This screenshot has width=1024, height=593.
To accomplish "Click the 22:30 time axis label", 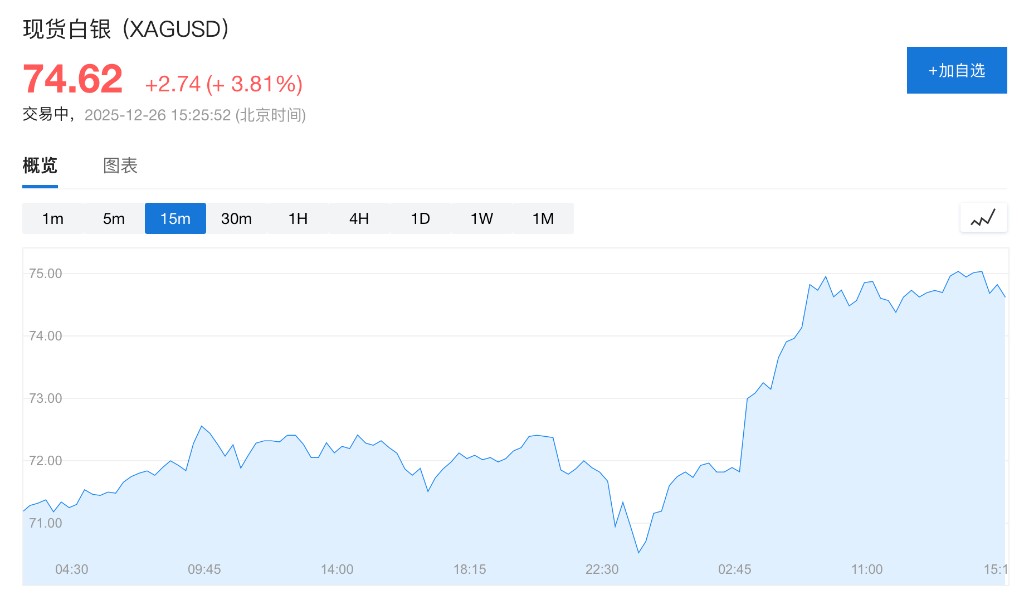I will point(602,569).
